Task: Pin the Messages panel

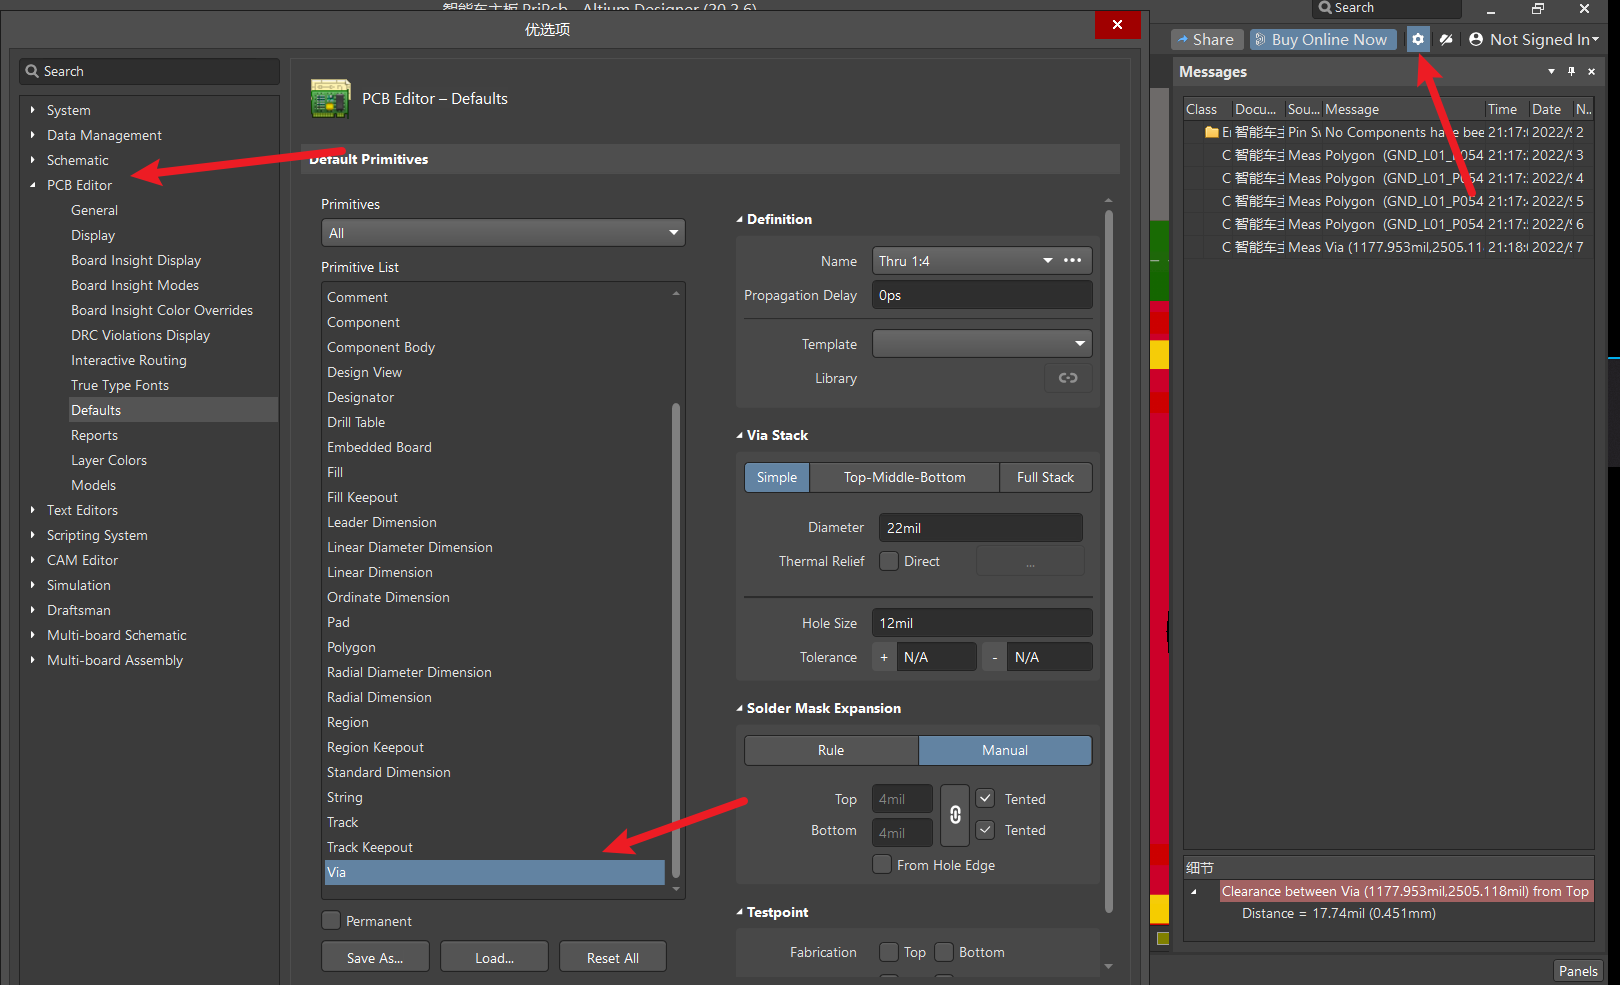Action: (1571, 71)
